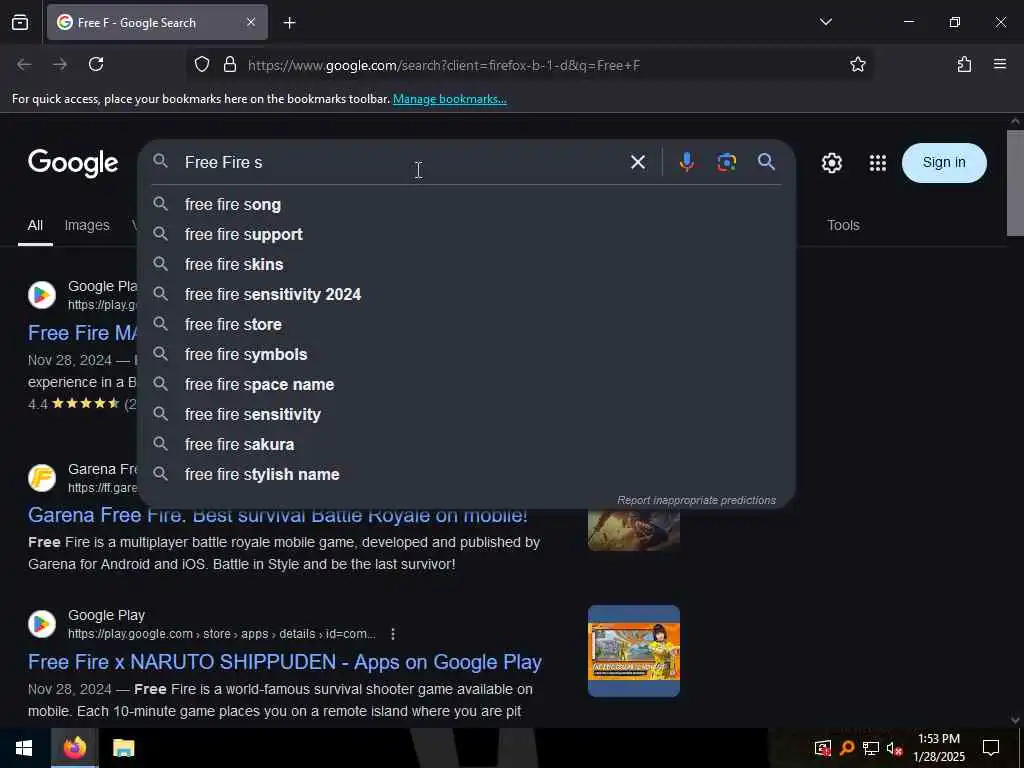This screenshot has width=1024, height=768.
Task: Open File Explorer from taskbar
Action: (x=123, y=748)
